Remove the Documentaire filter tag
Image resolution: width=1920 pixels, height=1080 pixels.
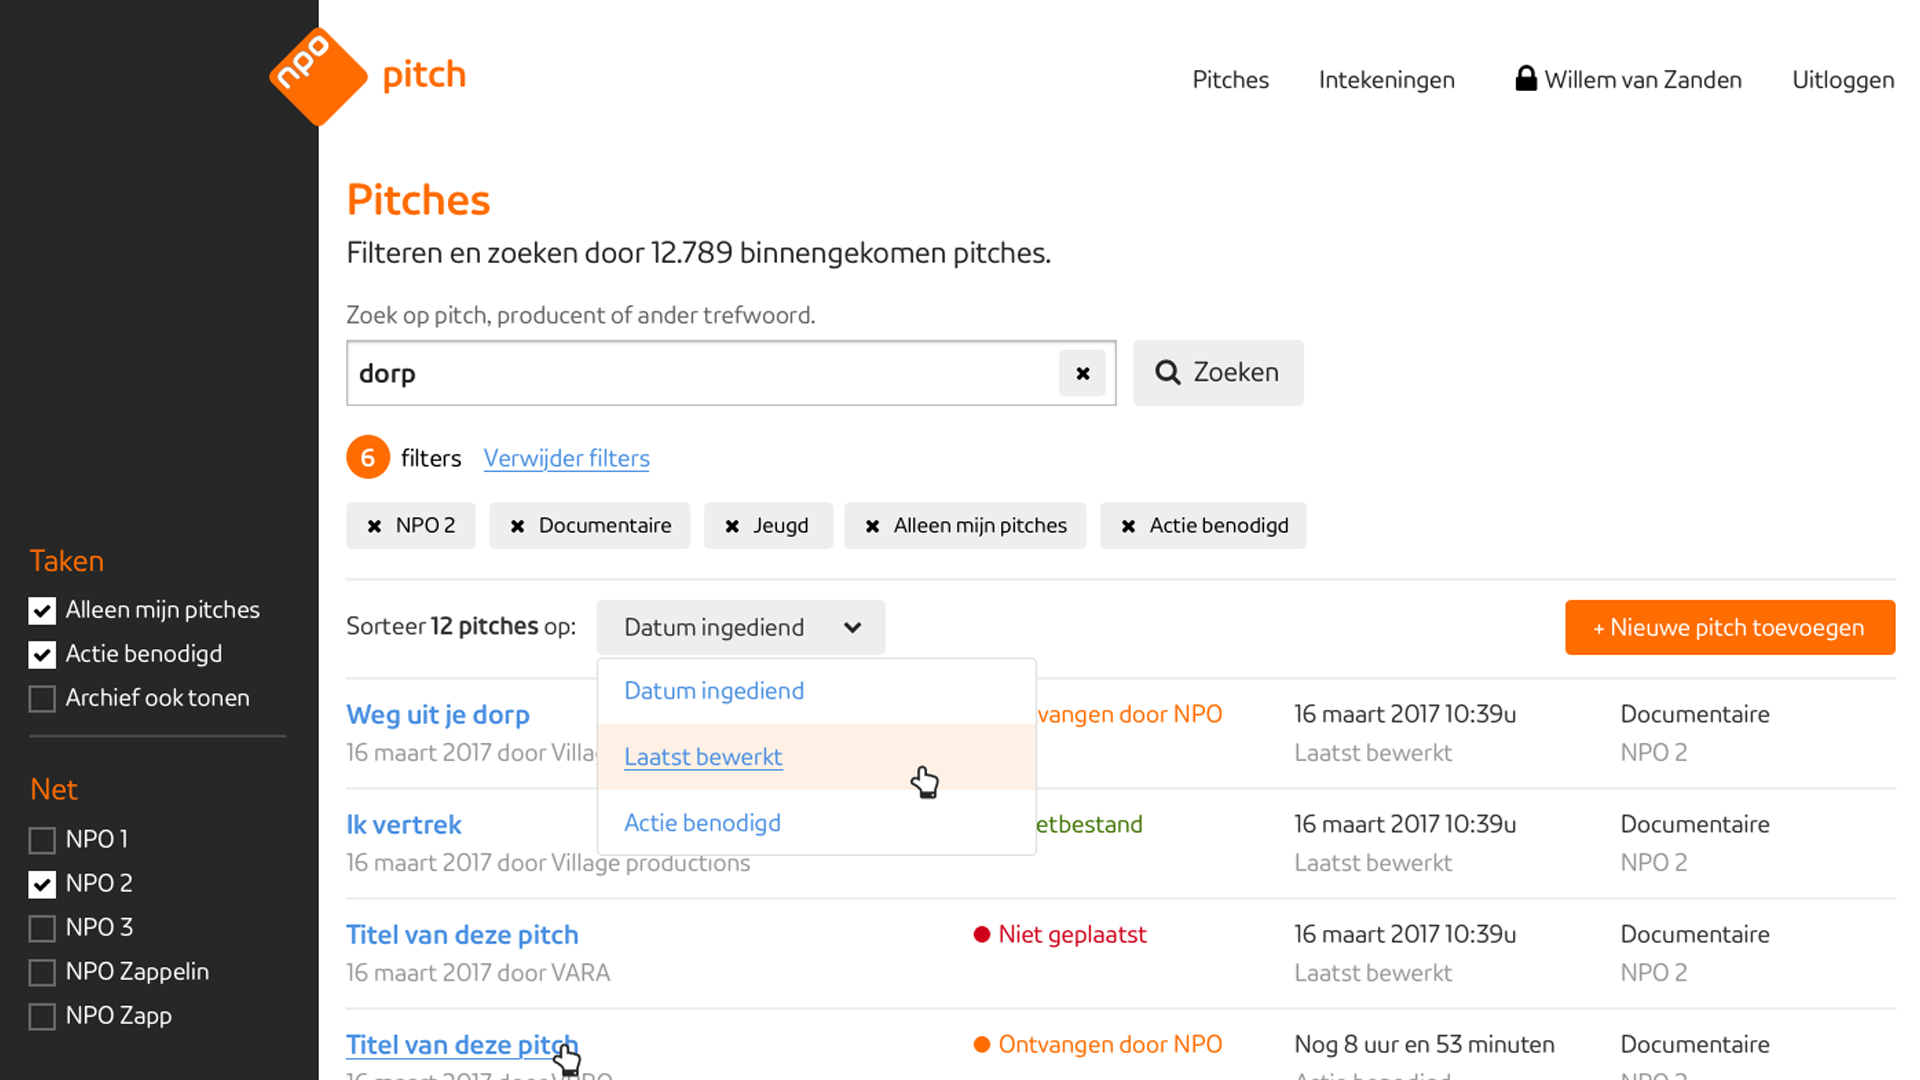pos(517,526)
